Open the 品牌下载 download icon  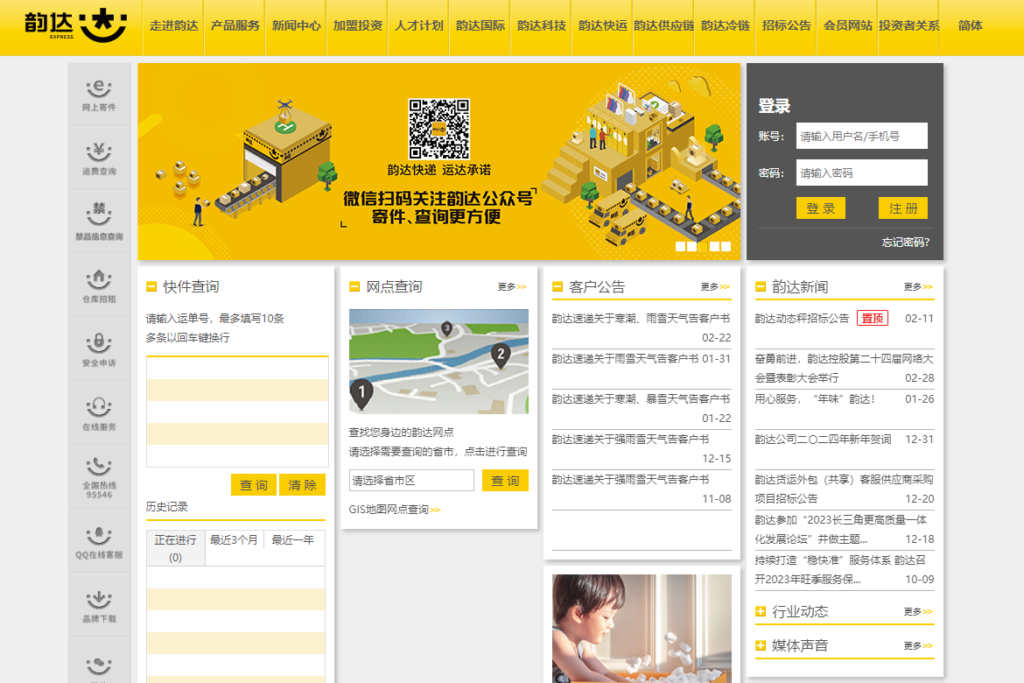click(99, 606)
